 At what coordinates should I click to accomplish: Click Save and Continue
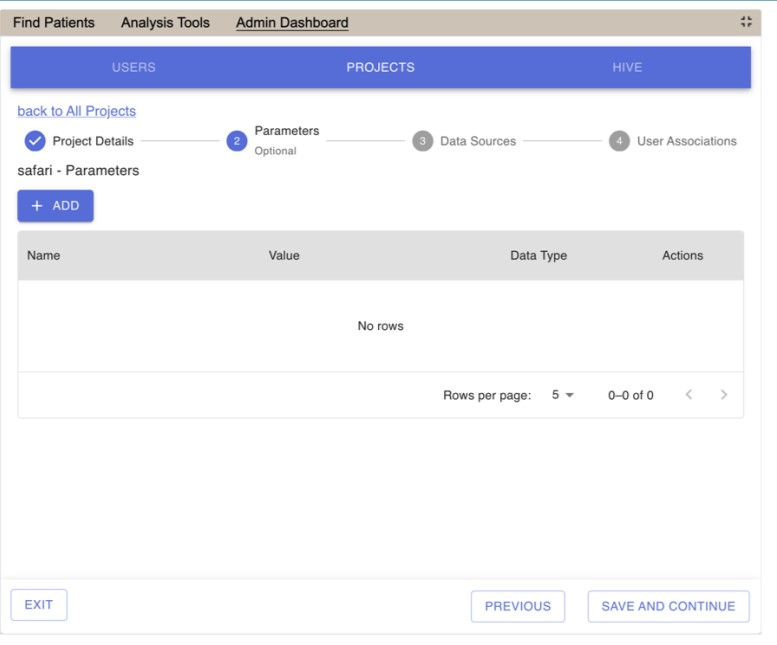(668, 606)
